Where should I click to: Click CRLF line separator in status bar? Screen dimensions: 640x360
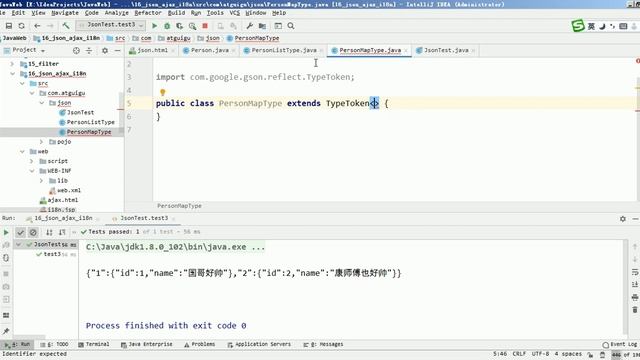coord(519,354)
